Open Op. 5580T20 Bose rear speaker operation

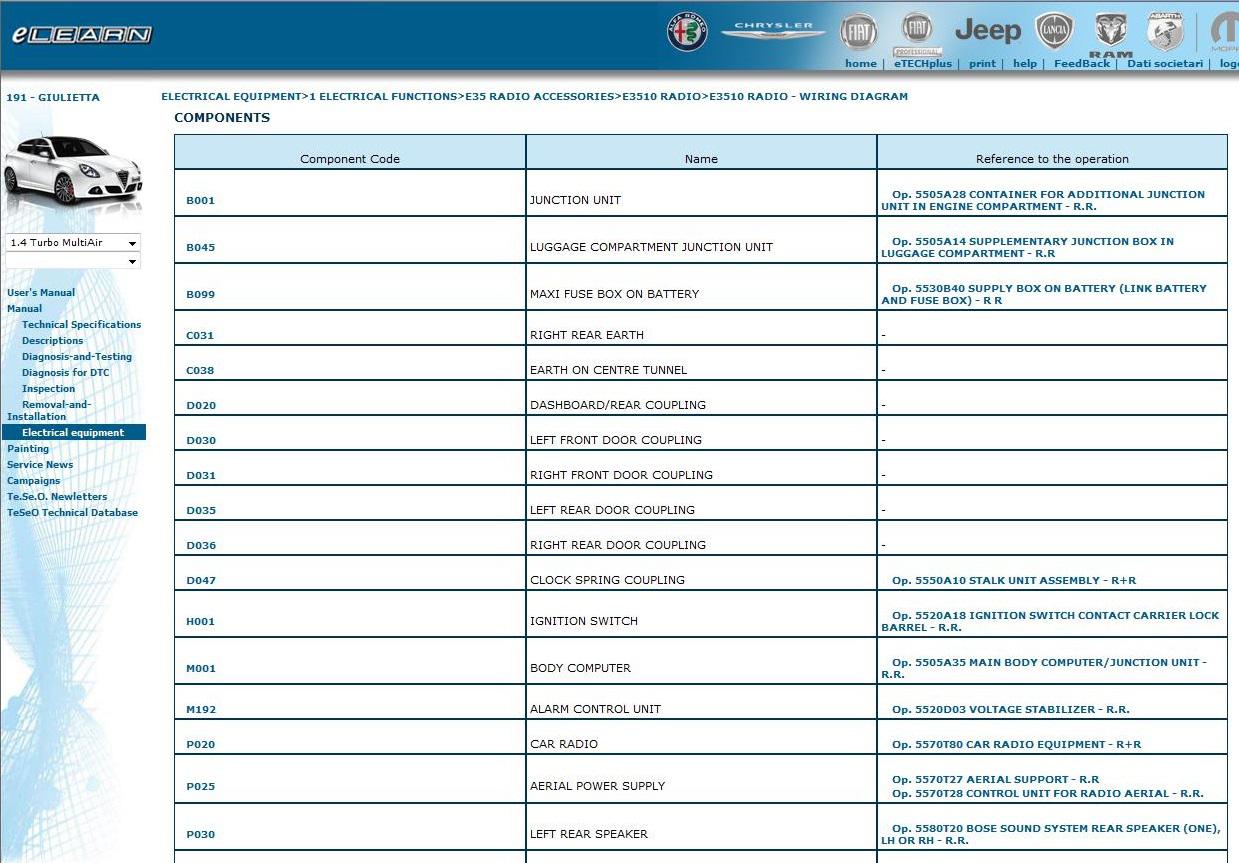coord(1051,834)
